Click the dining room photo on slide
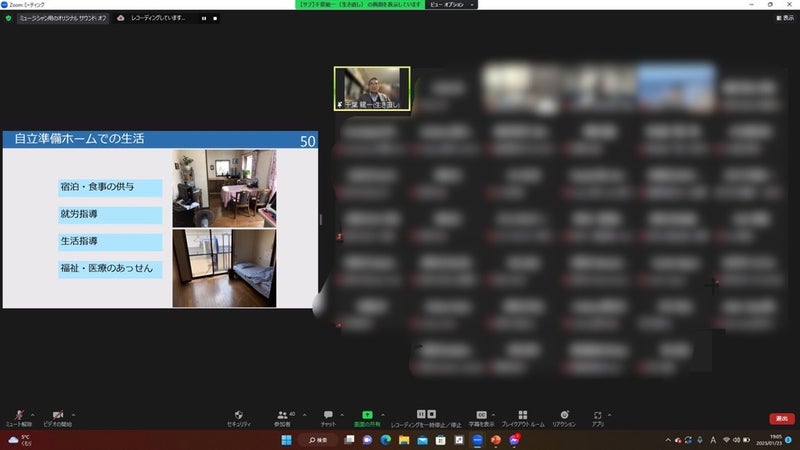 pos(224,188)
